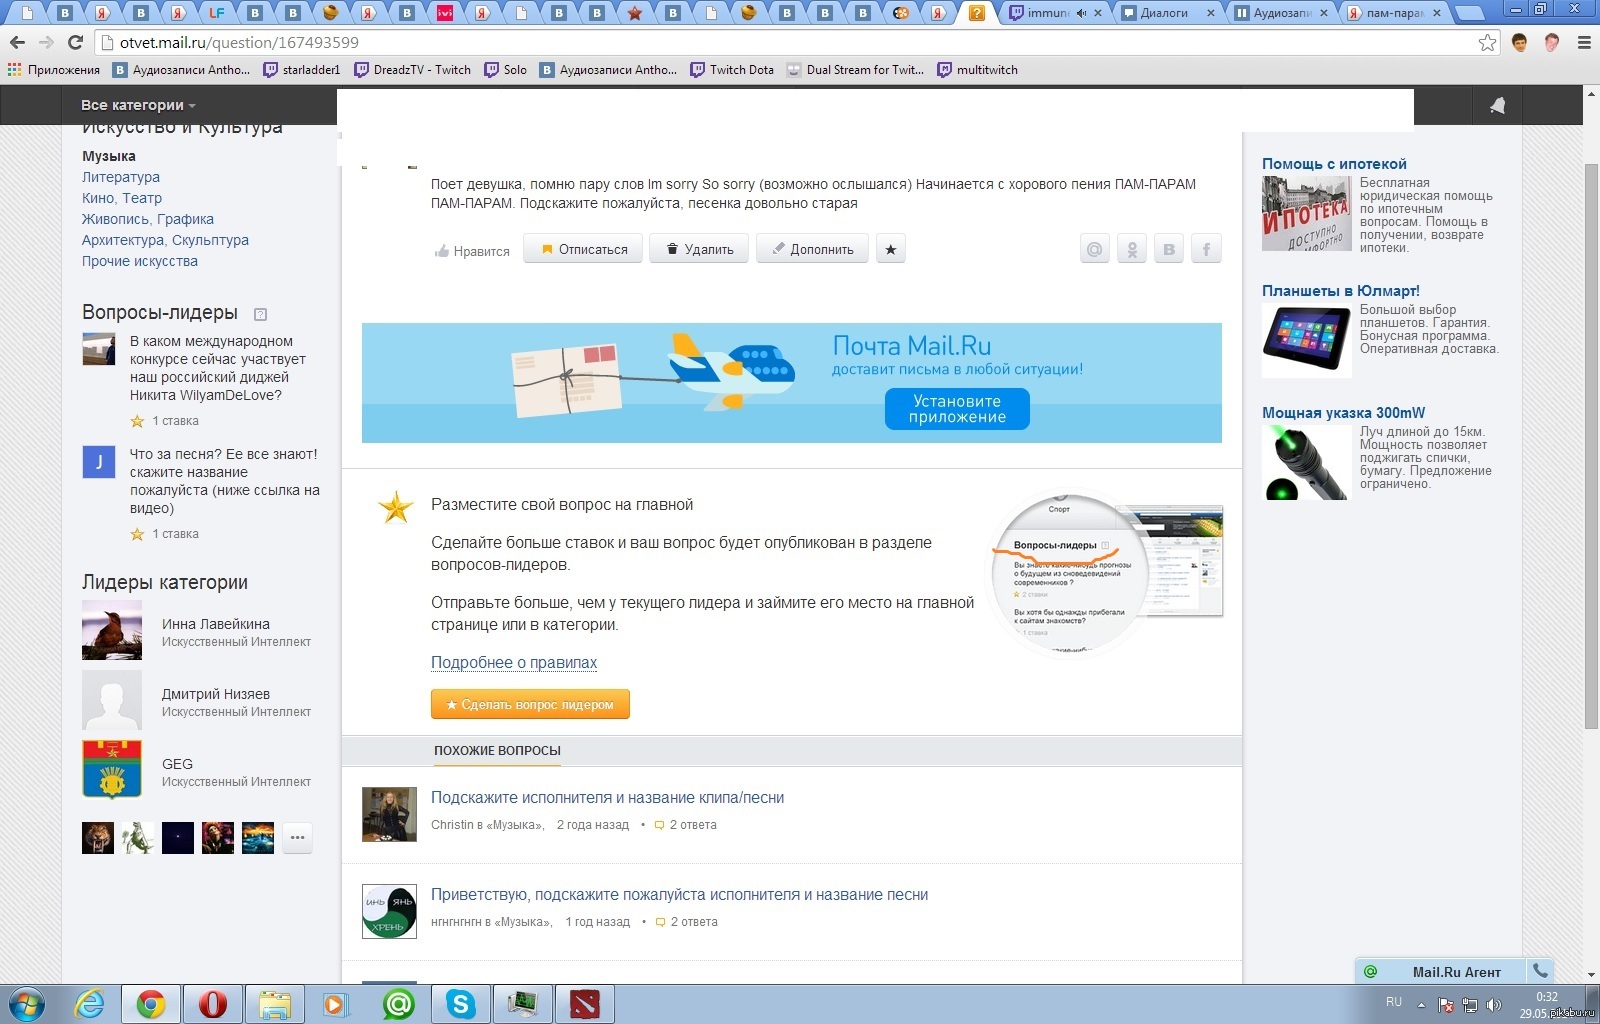Toggle subscription with Отписаться button
Viewport: 1600px width, 1024px height.
(584, 250)
